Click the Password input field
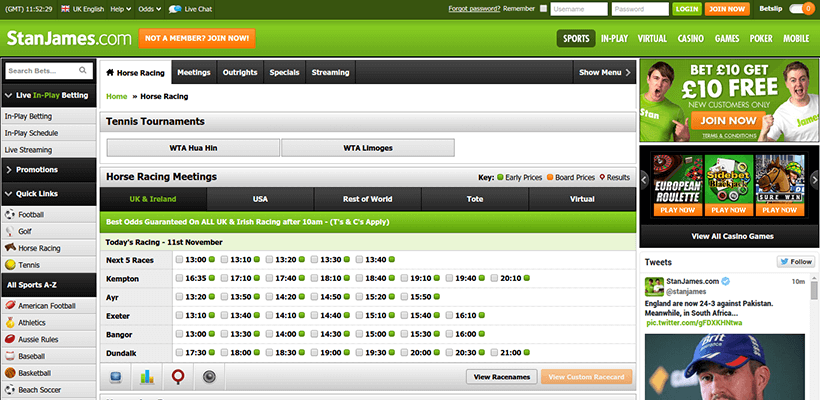This screenshot has width=820, height=400. 640,9
